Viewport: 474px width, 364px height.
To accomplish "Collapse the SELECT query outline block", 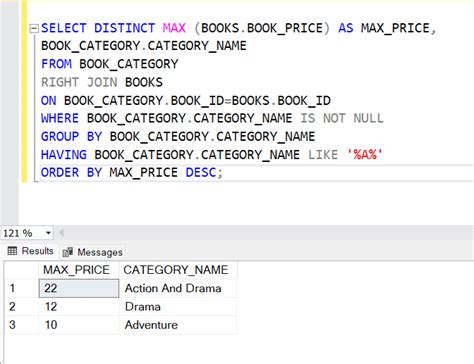I will click(x=34, y=29).
